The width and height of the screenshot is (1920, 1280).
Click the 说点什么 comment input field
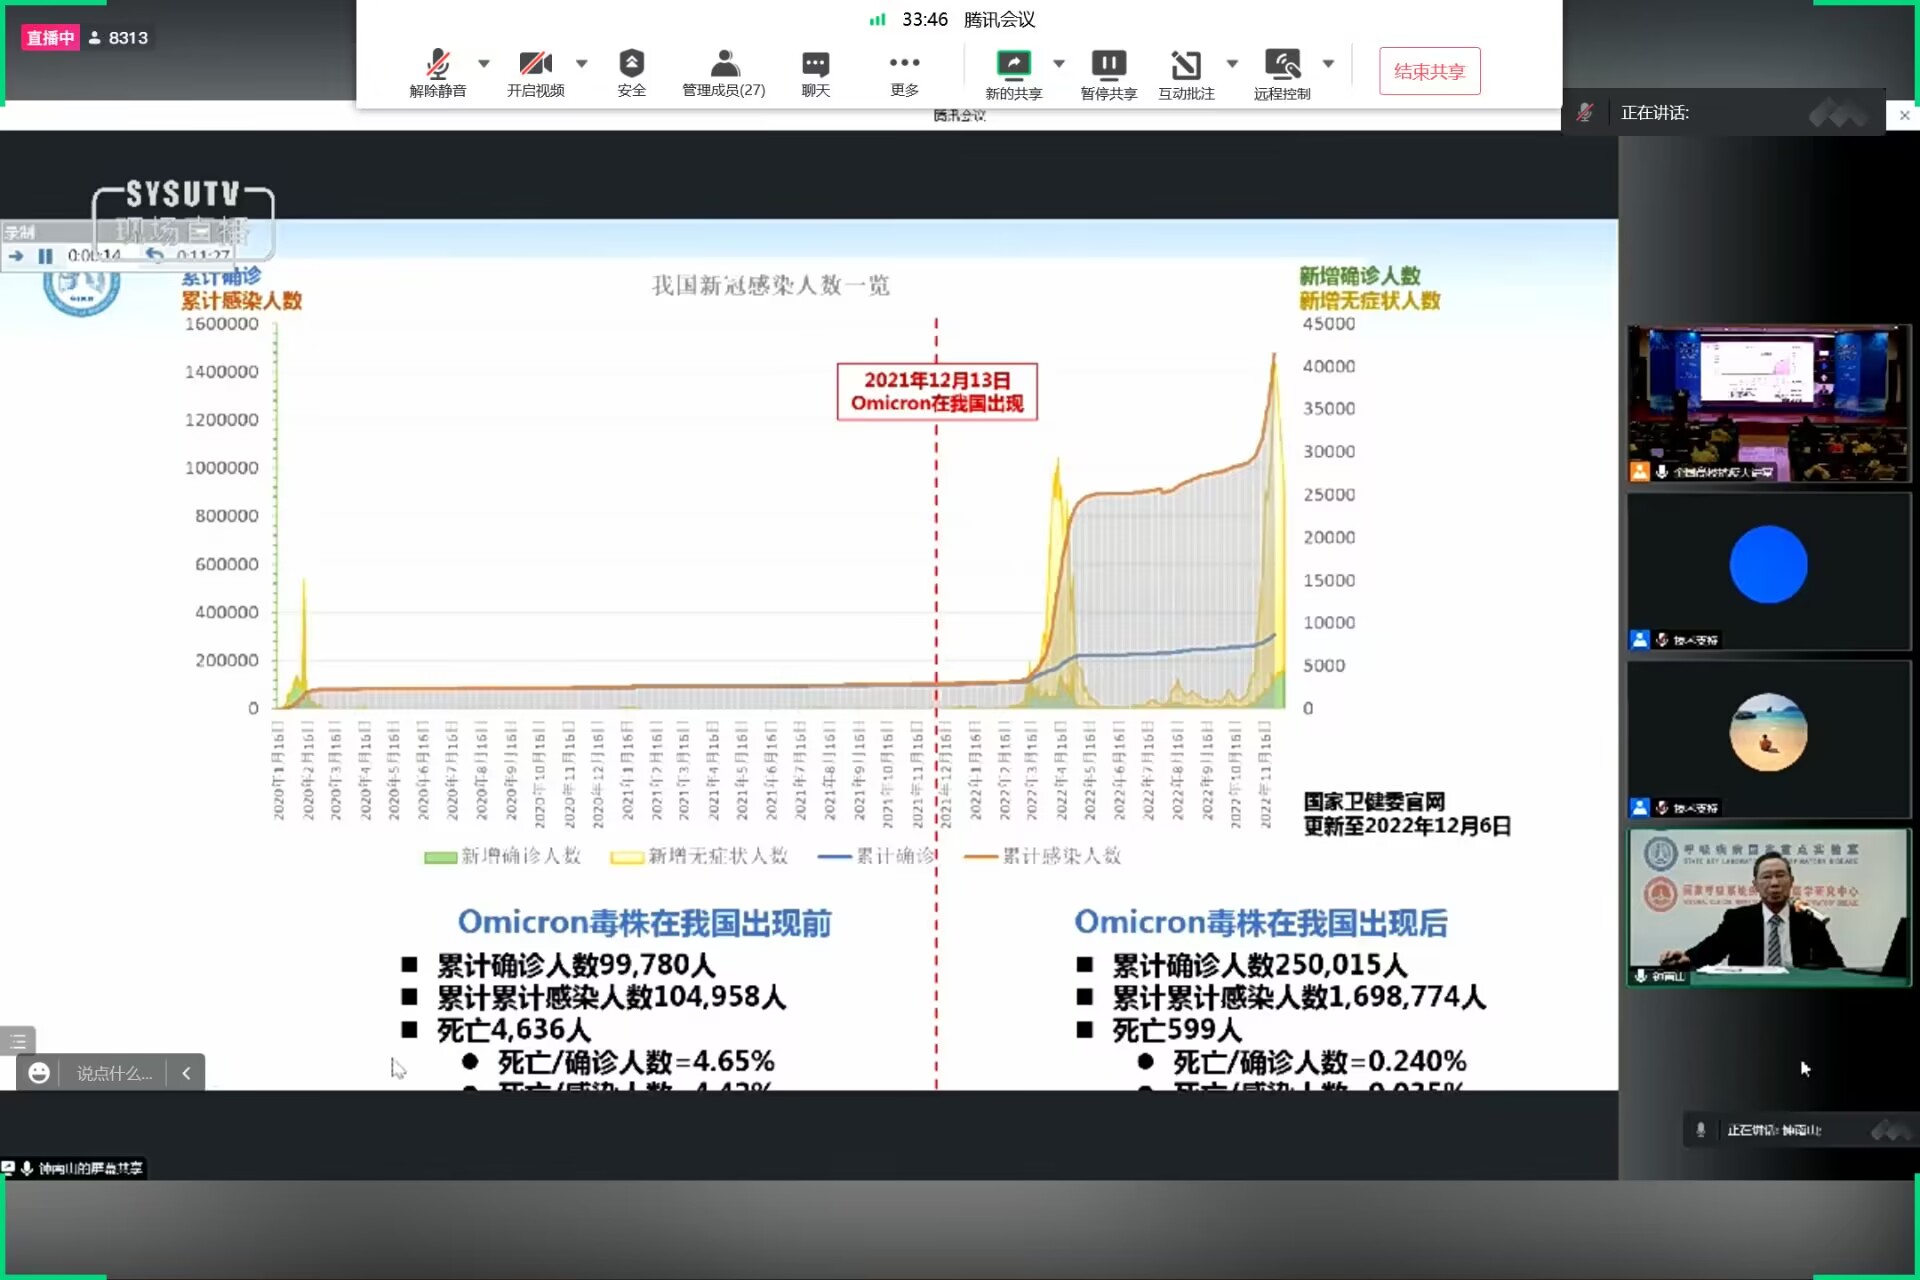point(115,1073)
